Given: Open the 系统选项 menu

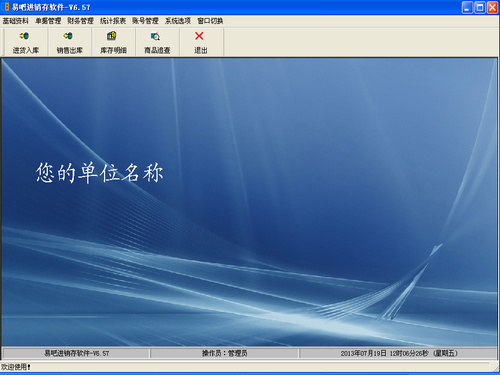Looking at the screenshot, I should [178, 21].
